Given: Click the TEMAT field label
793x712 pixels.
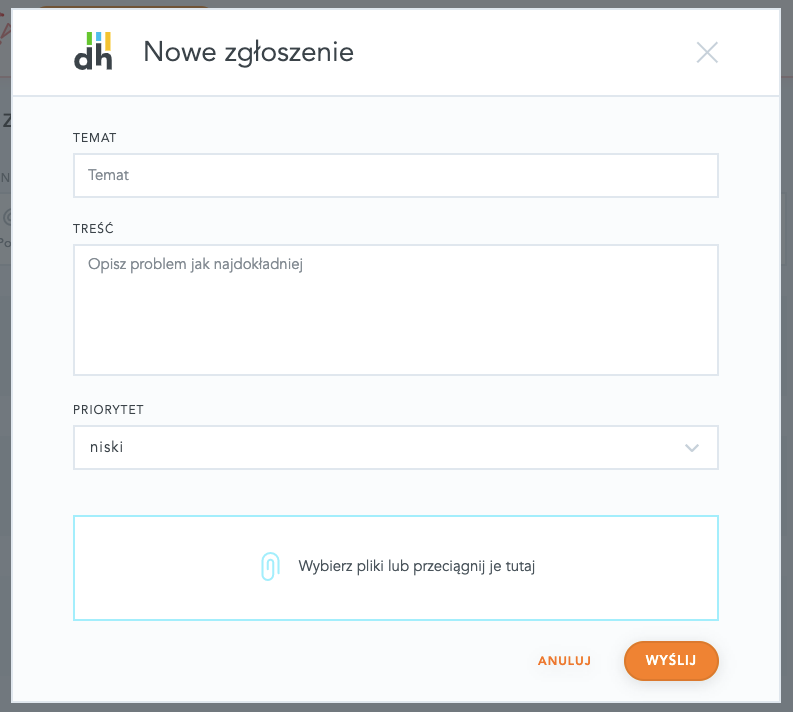Looking at the screenshot, I should coord(95,137).
